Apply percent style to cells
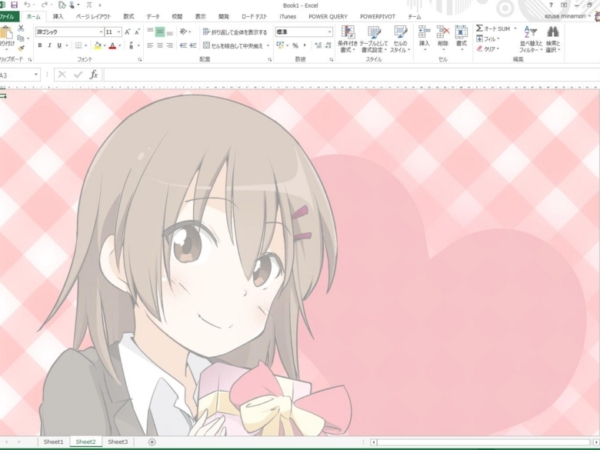Screen dimensions: 600x450 coord(295,46)
